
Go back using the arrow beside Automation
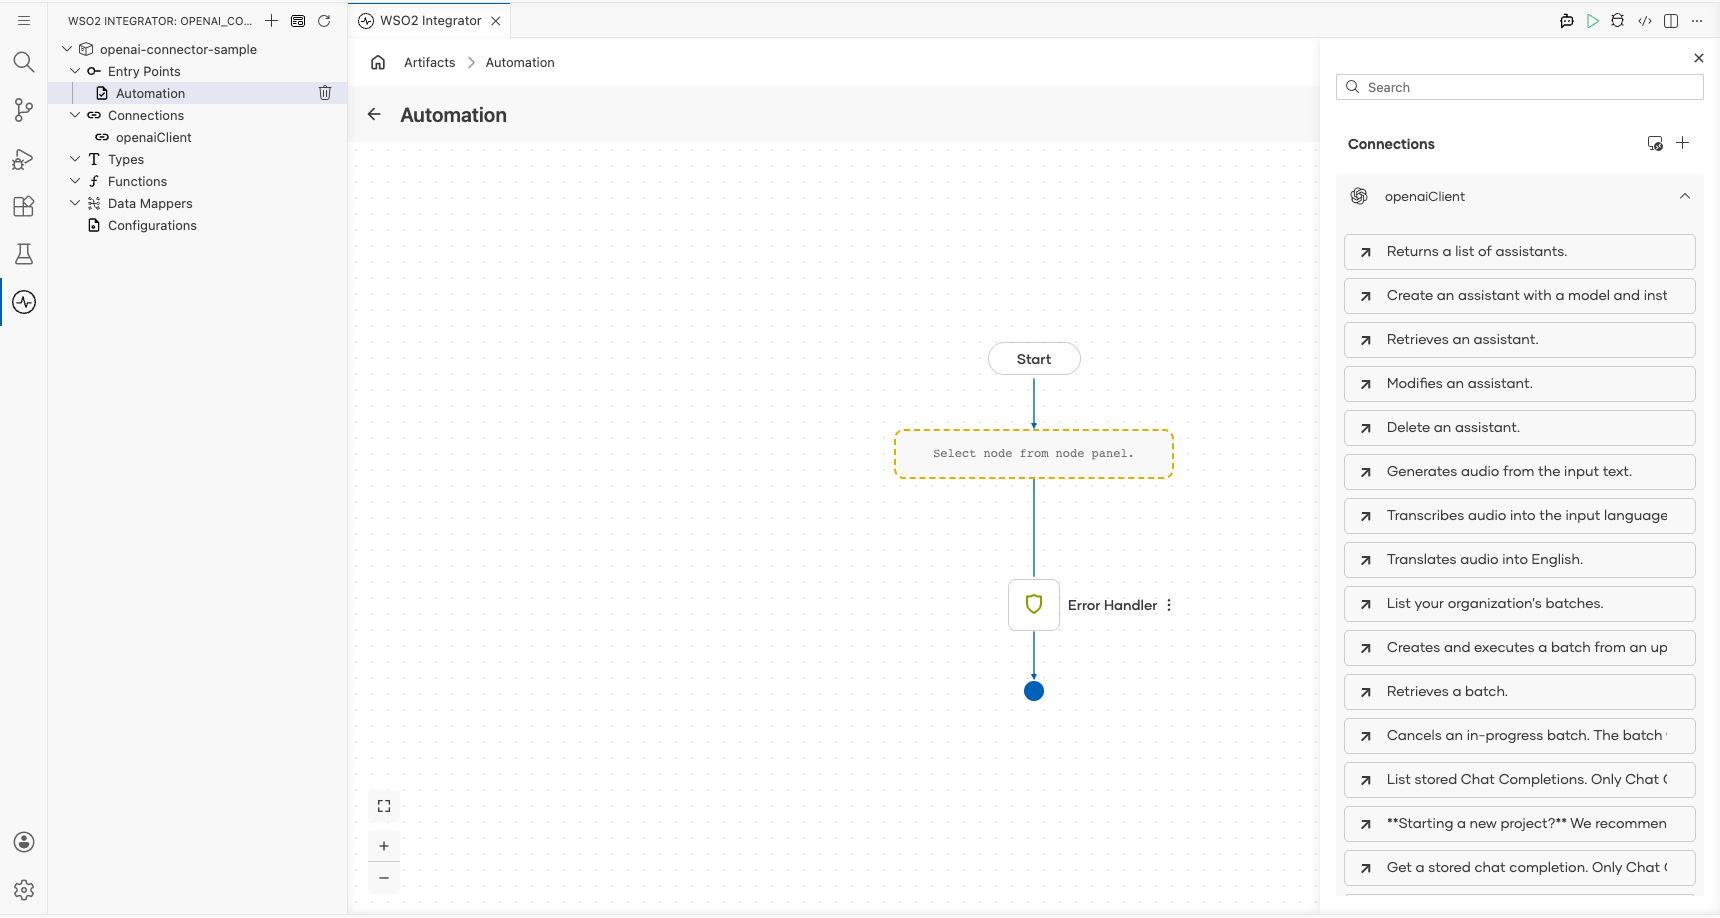(374, 114)
